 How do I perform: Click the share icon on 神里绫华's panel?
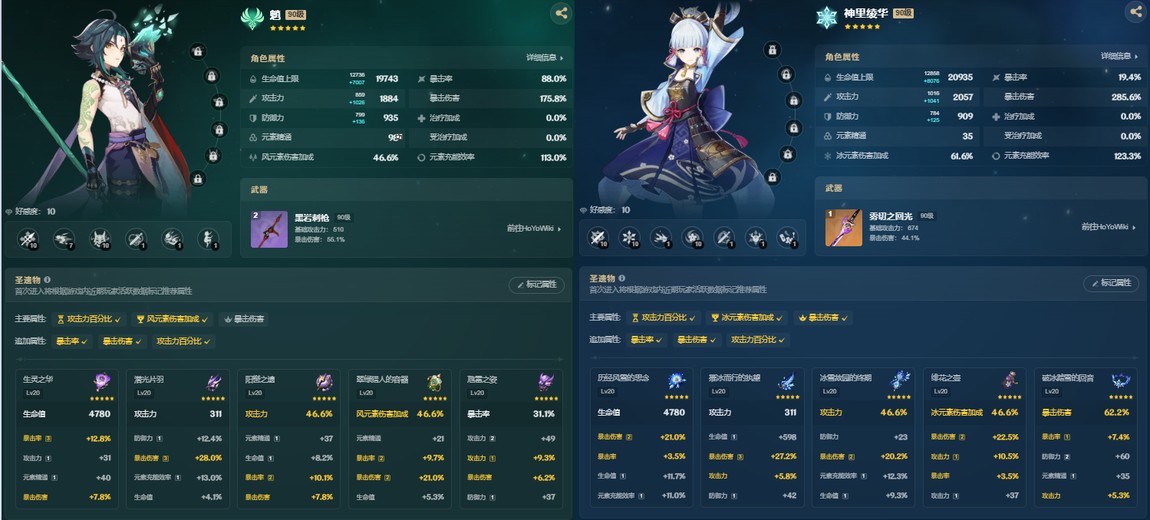click(x=1135, y=12)
